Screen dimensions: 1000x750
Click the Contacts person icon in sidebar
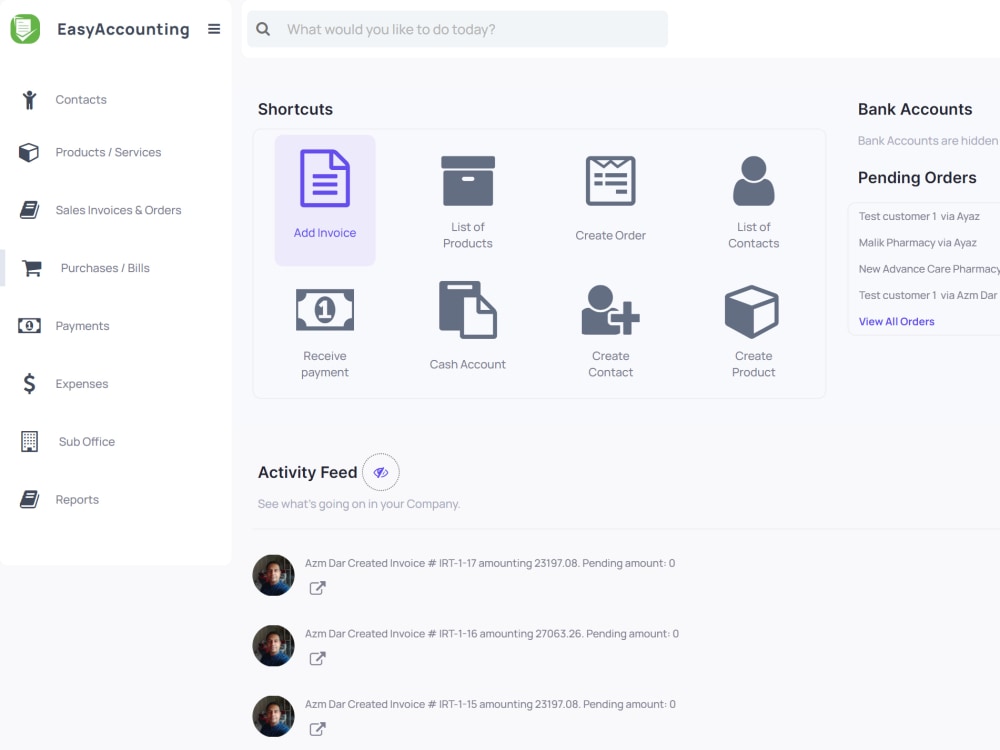point(29,99)
